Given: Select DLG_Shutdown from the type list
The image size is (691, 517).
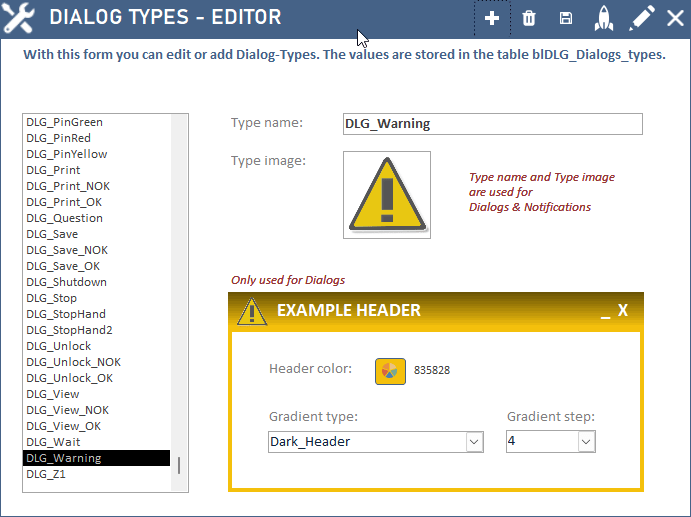Looking at the screenshot, I should 67,282.
